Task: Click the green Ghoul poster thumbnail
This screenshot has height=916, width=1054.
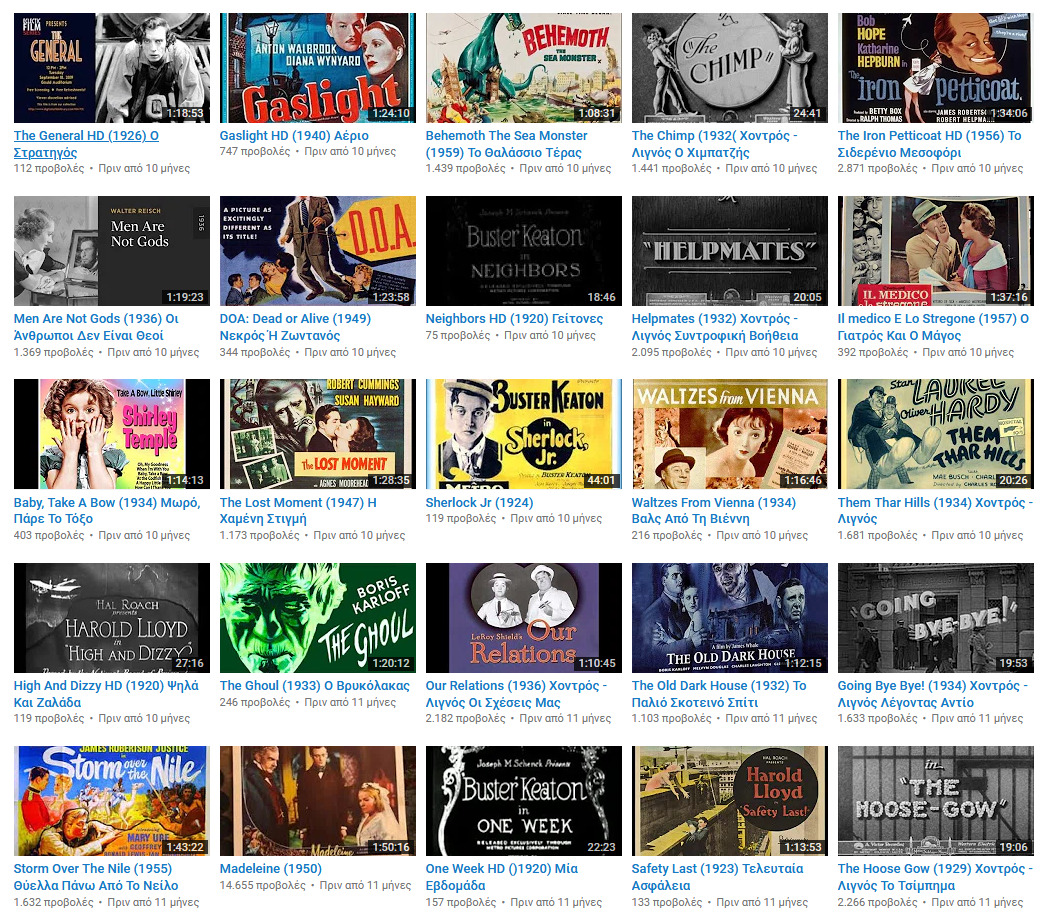Action: [318, 618]
